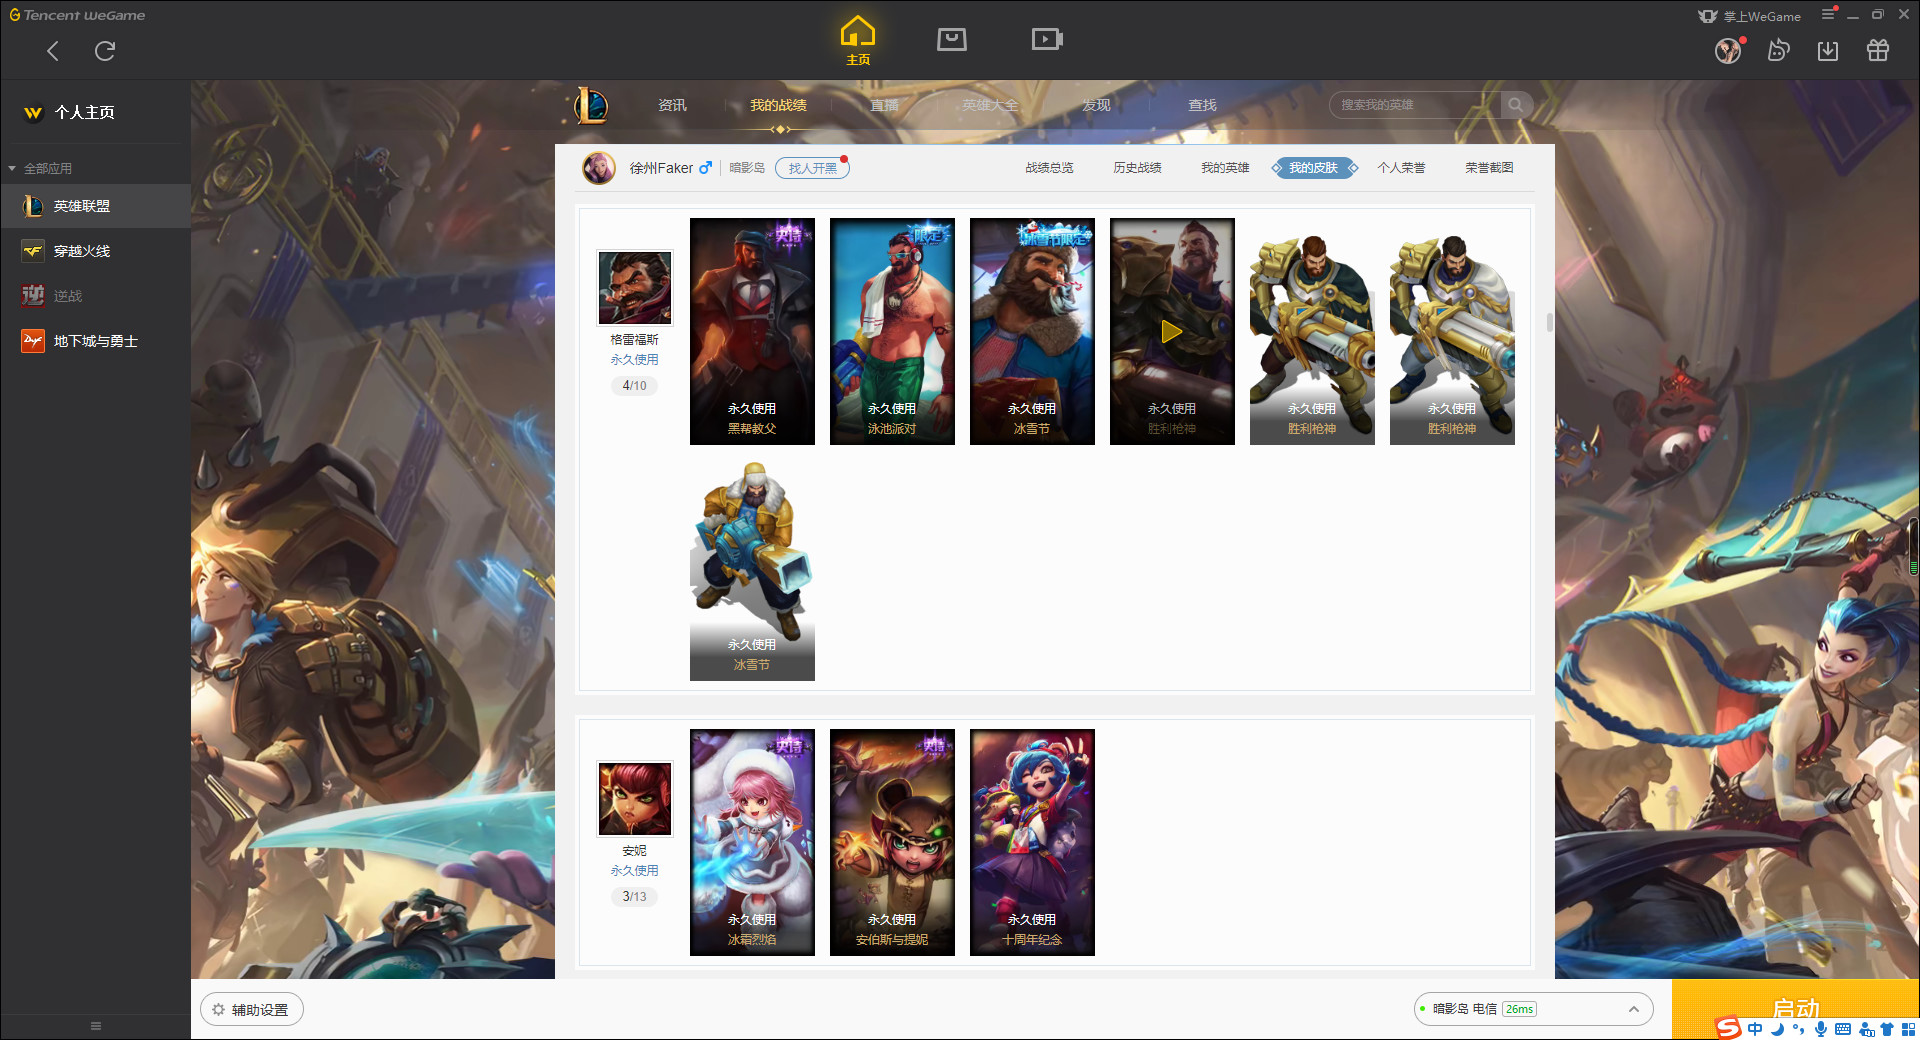
Task: Switch to 历史战绩 sub-tab
Action: [x=1137, y=168]
